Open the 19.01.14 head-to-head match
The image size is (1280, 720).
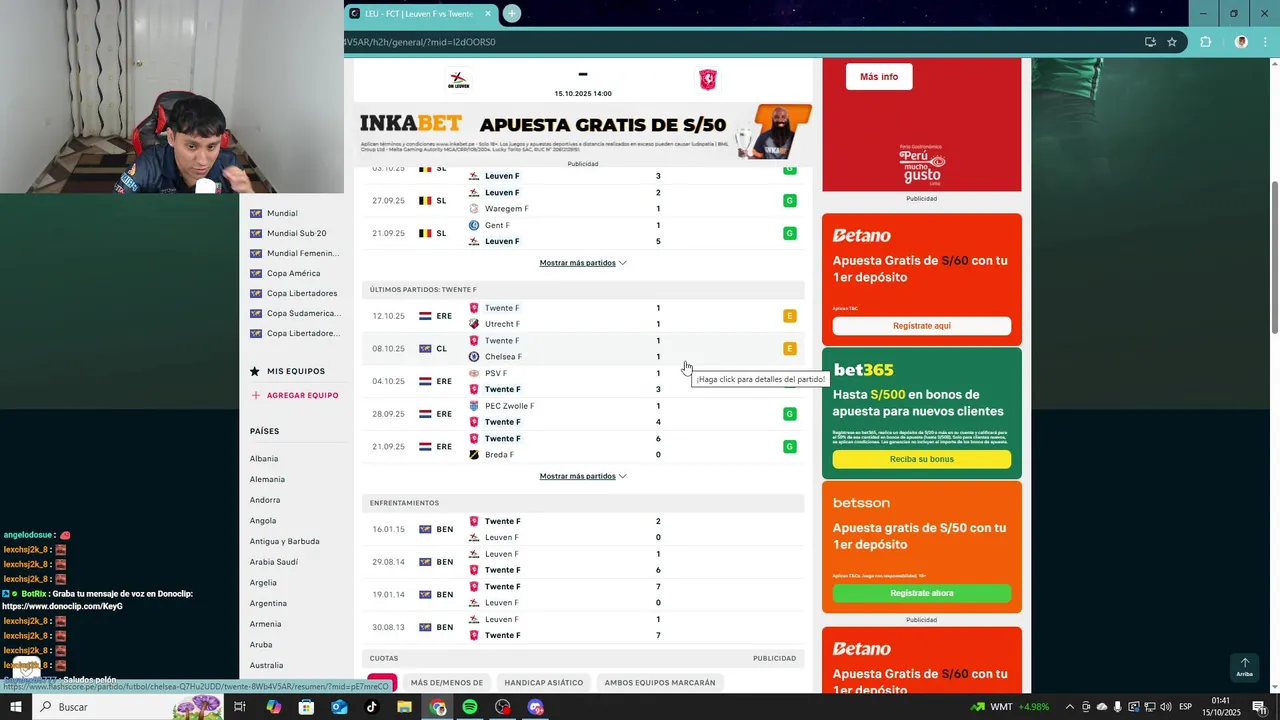click(x=583, y=594)
